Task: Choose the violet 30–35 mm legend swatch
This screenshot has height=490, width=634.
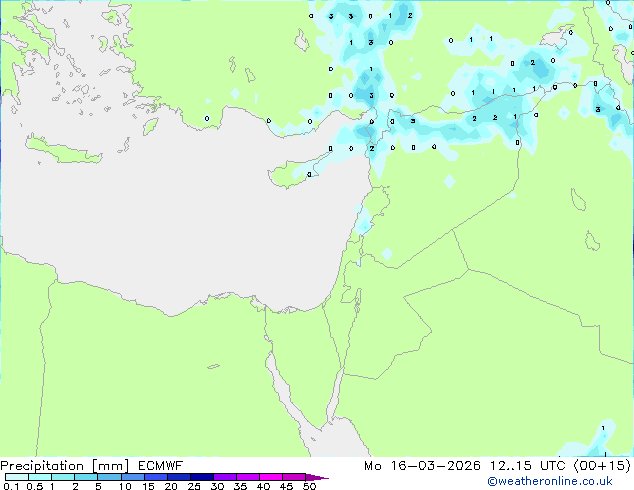Action: [x=224, y=477]
